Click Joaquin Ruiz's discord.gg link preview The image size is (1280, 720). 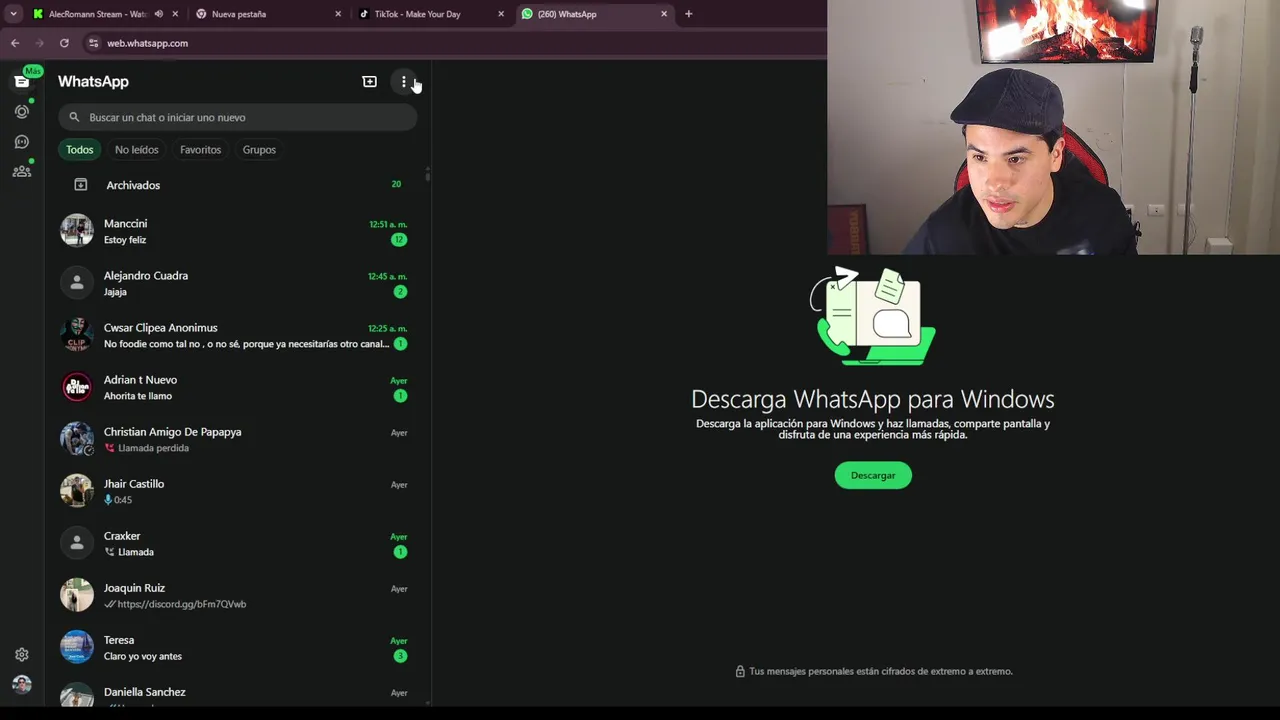[x=181, y=604]
